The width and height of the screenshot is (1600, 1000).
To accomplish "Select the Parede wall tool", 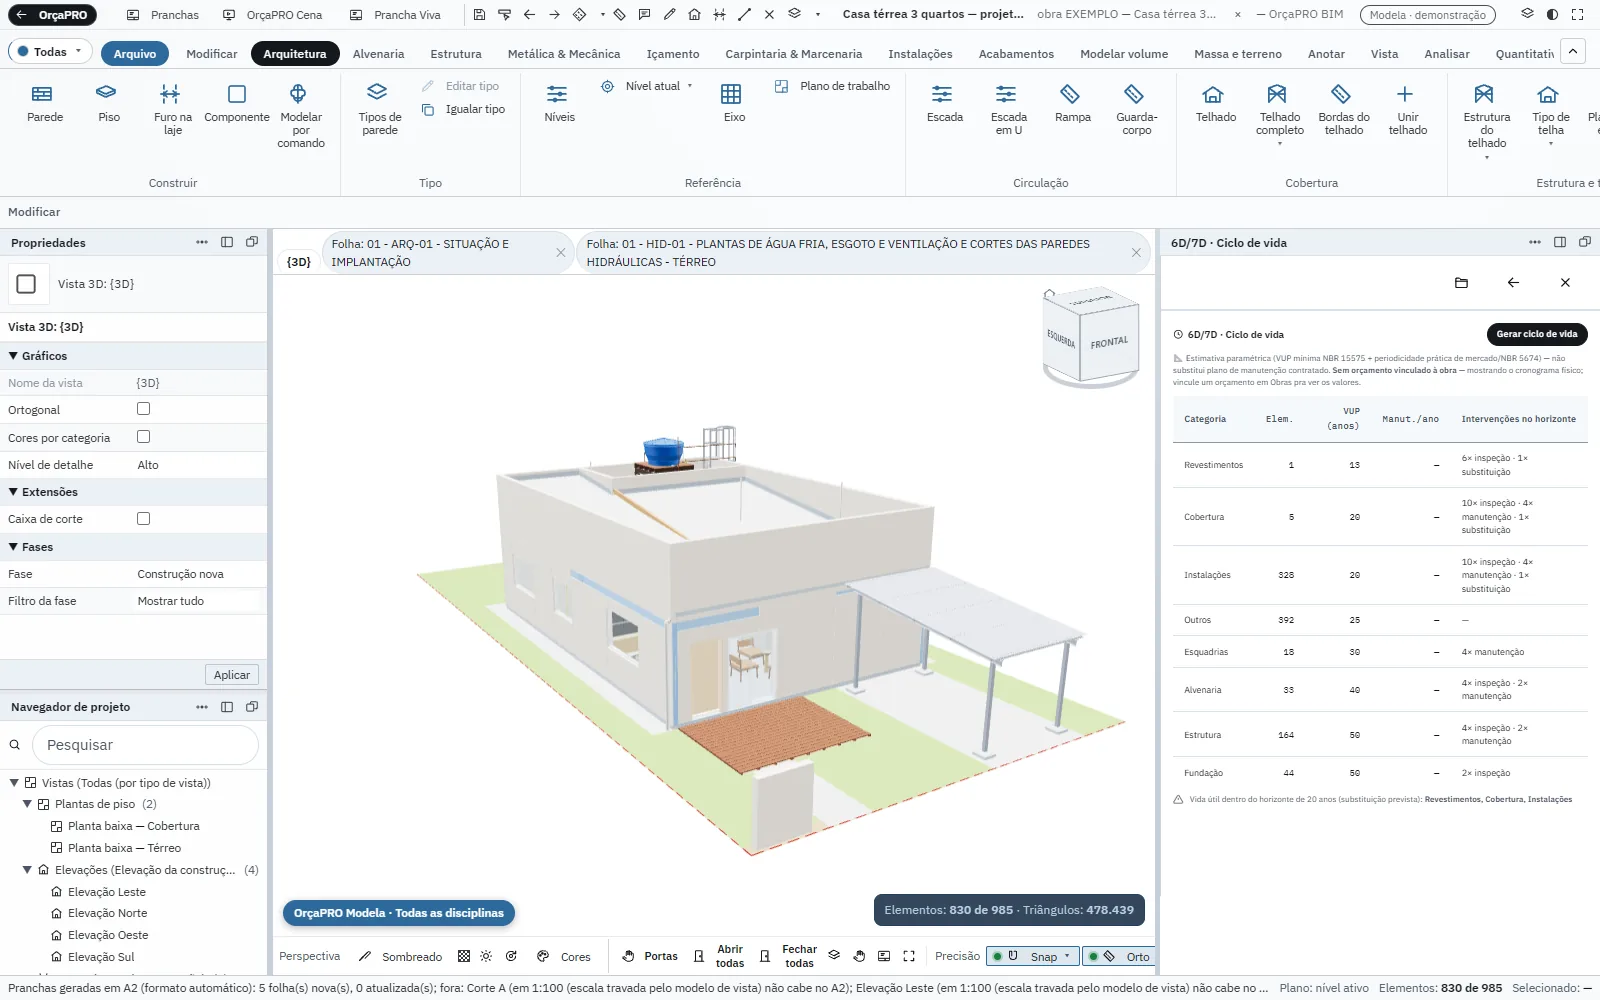I will pyautogui.click(x=44, y=103).
